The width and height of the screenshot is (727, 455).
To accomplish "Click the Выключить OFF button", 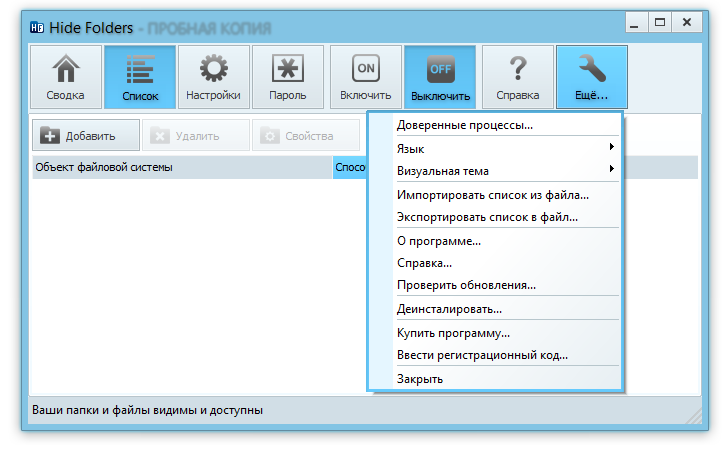I will (440, 77).
